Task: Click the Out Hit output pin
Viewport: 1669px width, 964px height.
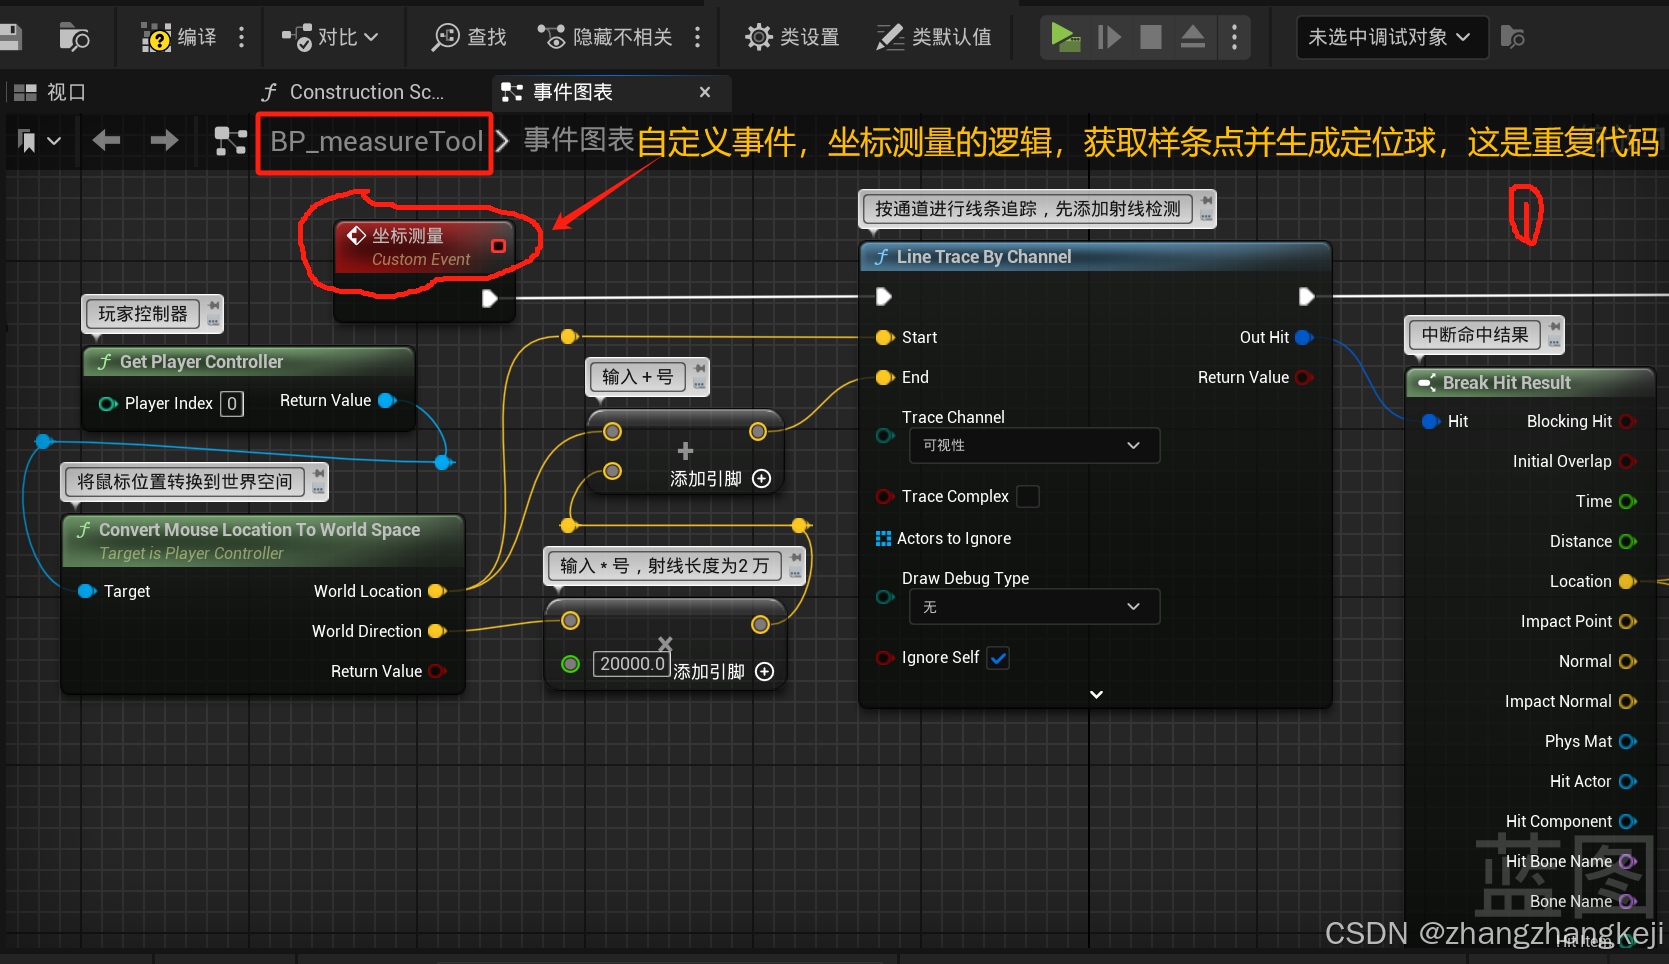Action: [x=1304, y=338]
